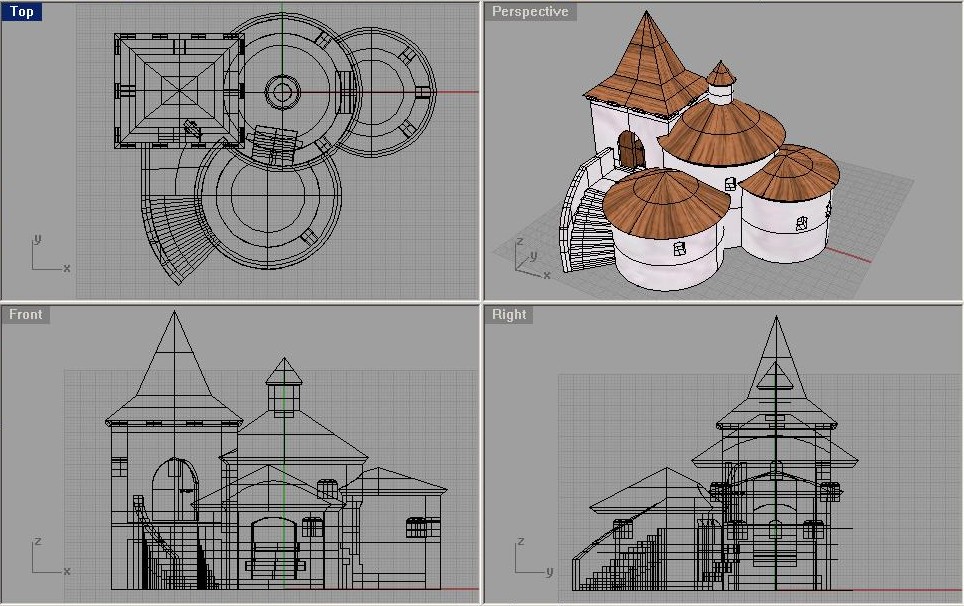Screen dimensions: 964x606
Task: Click the small turret cupola in Perspective view
Action: [721, 82]
